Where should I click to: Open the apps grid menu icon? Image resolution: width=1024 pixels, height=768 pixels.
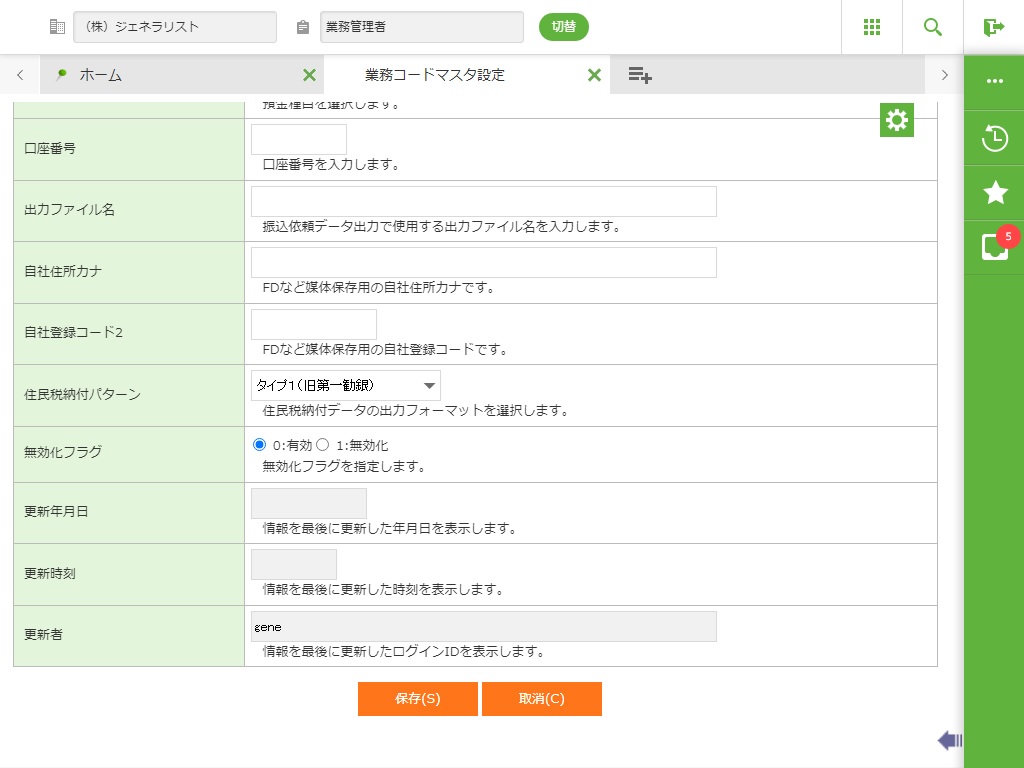[871, 27]
